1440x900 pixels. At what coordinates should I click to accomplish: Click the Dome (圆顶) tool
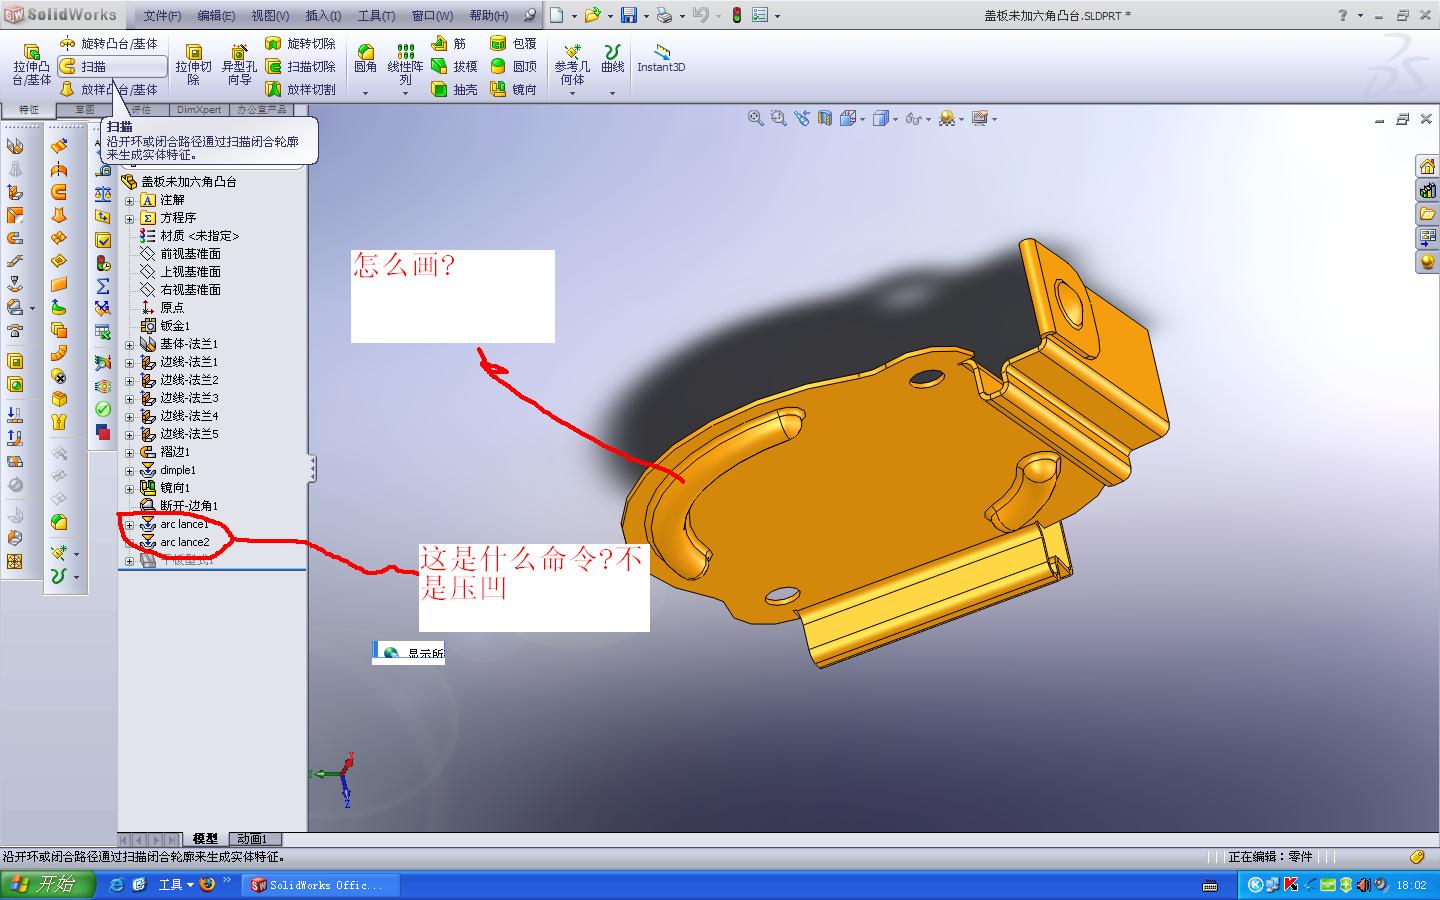point(514,66)
